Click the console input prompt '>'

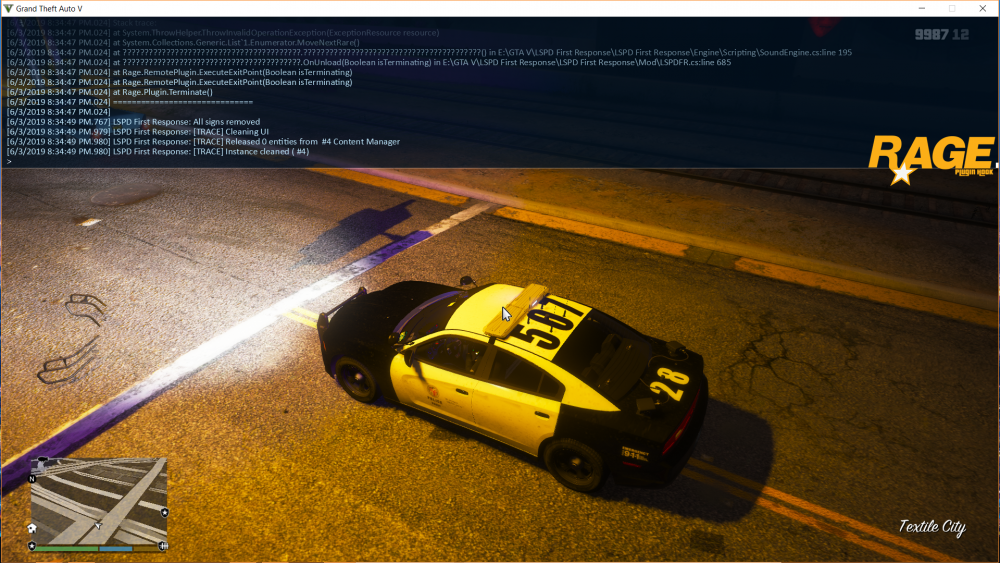[10, 162]
